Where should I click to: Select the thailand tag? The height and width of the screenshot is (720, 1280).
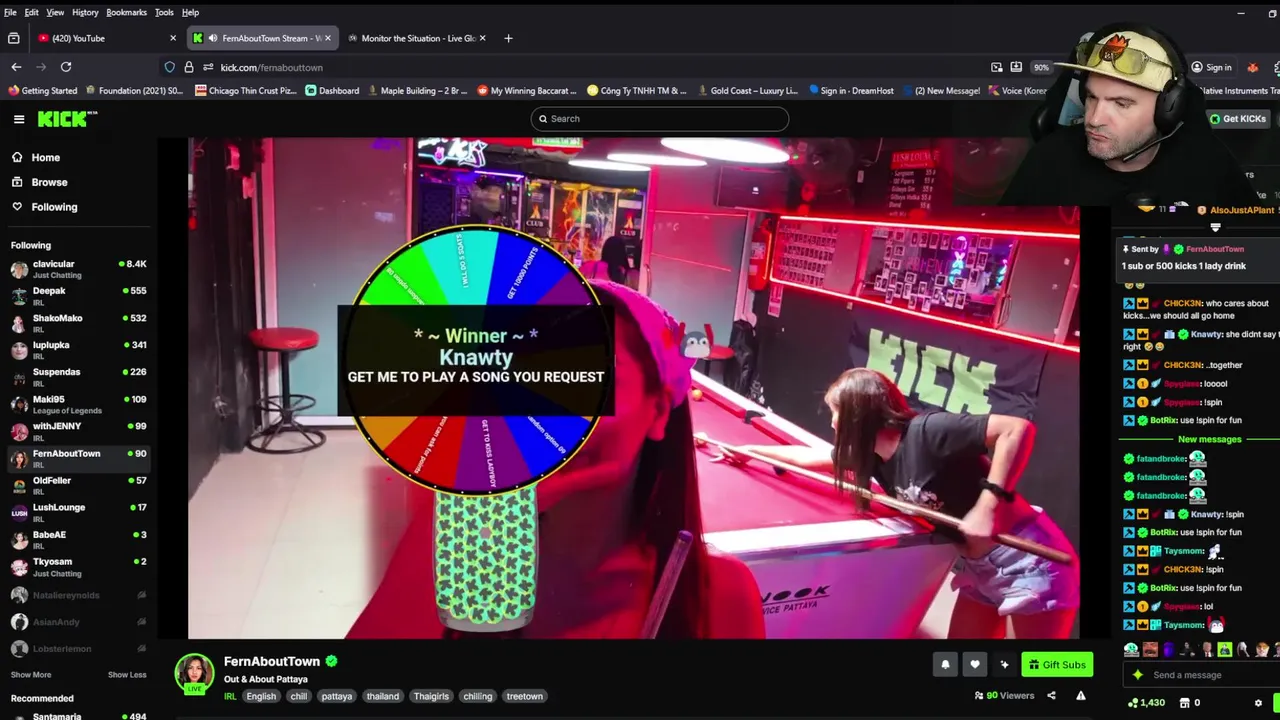[x=383, y=697]
